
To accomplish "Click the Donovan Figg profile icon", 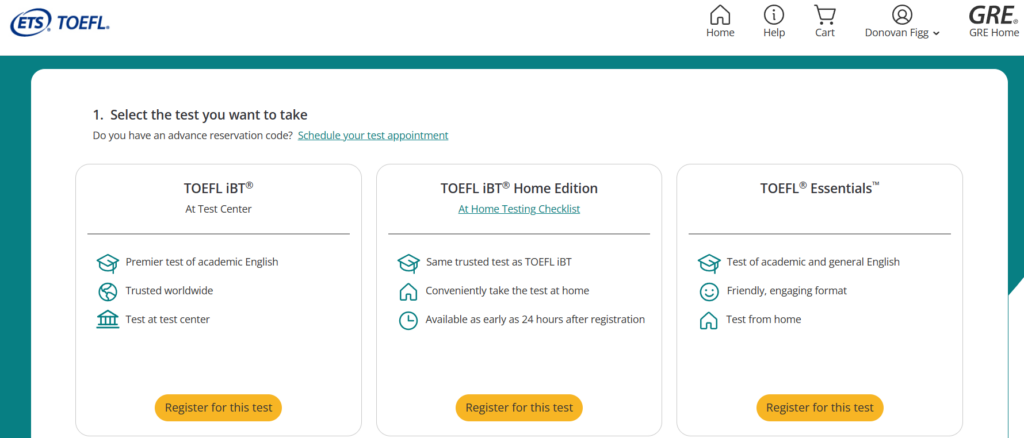I will tap(902, 14).
